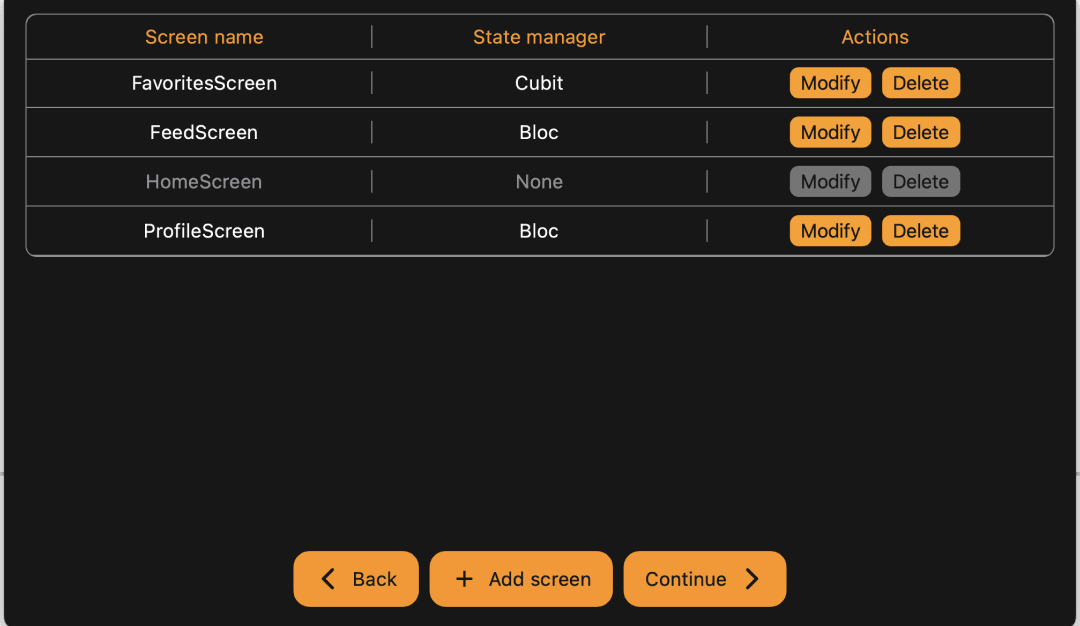Select the FavoritesScreen row label
This screenshot has width=1080, height=626.
[204, 83]
